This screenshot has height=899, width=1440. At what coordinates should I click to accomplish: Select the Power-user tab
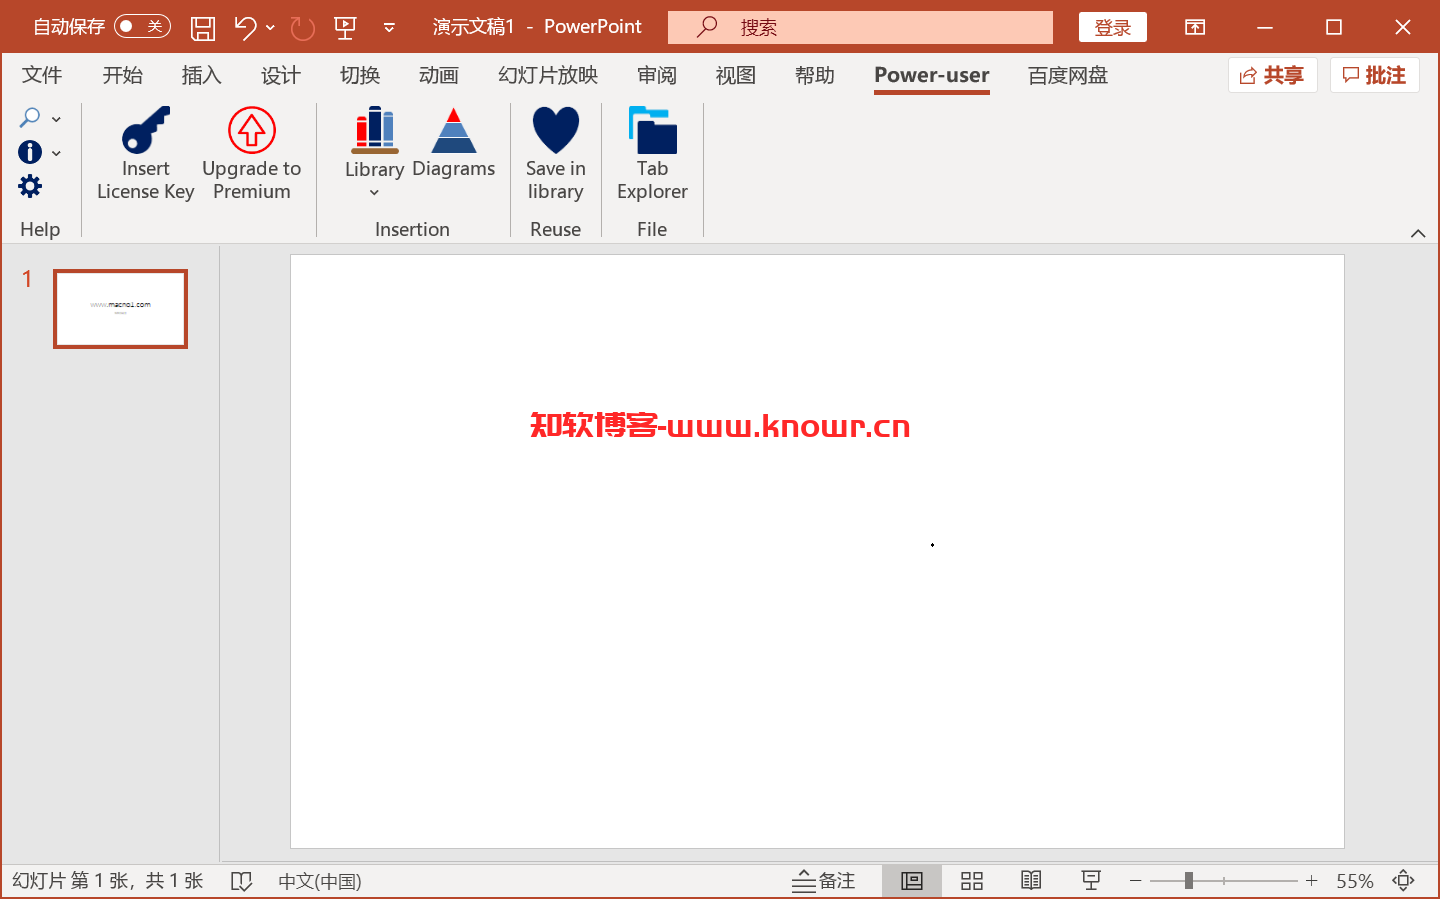pos(932,75)
